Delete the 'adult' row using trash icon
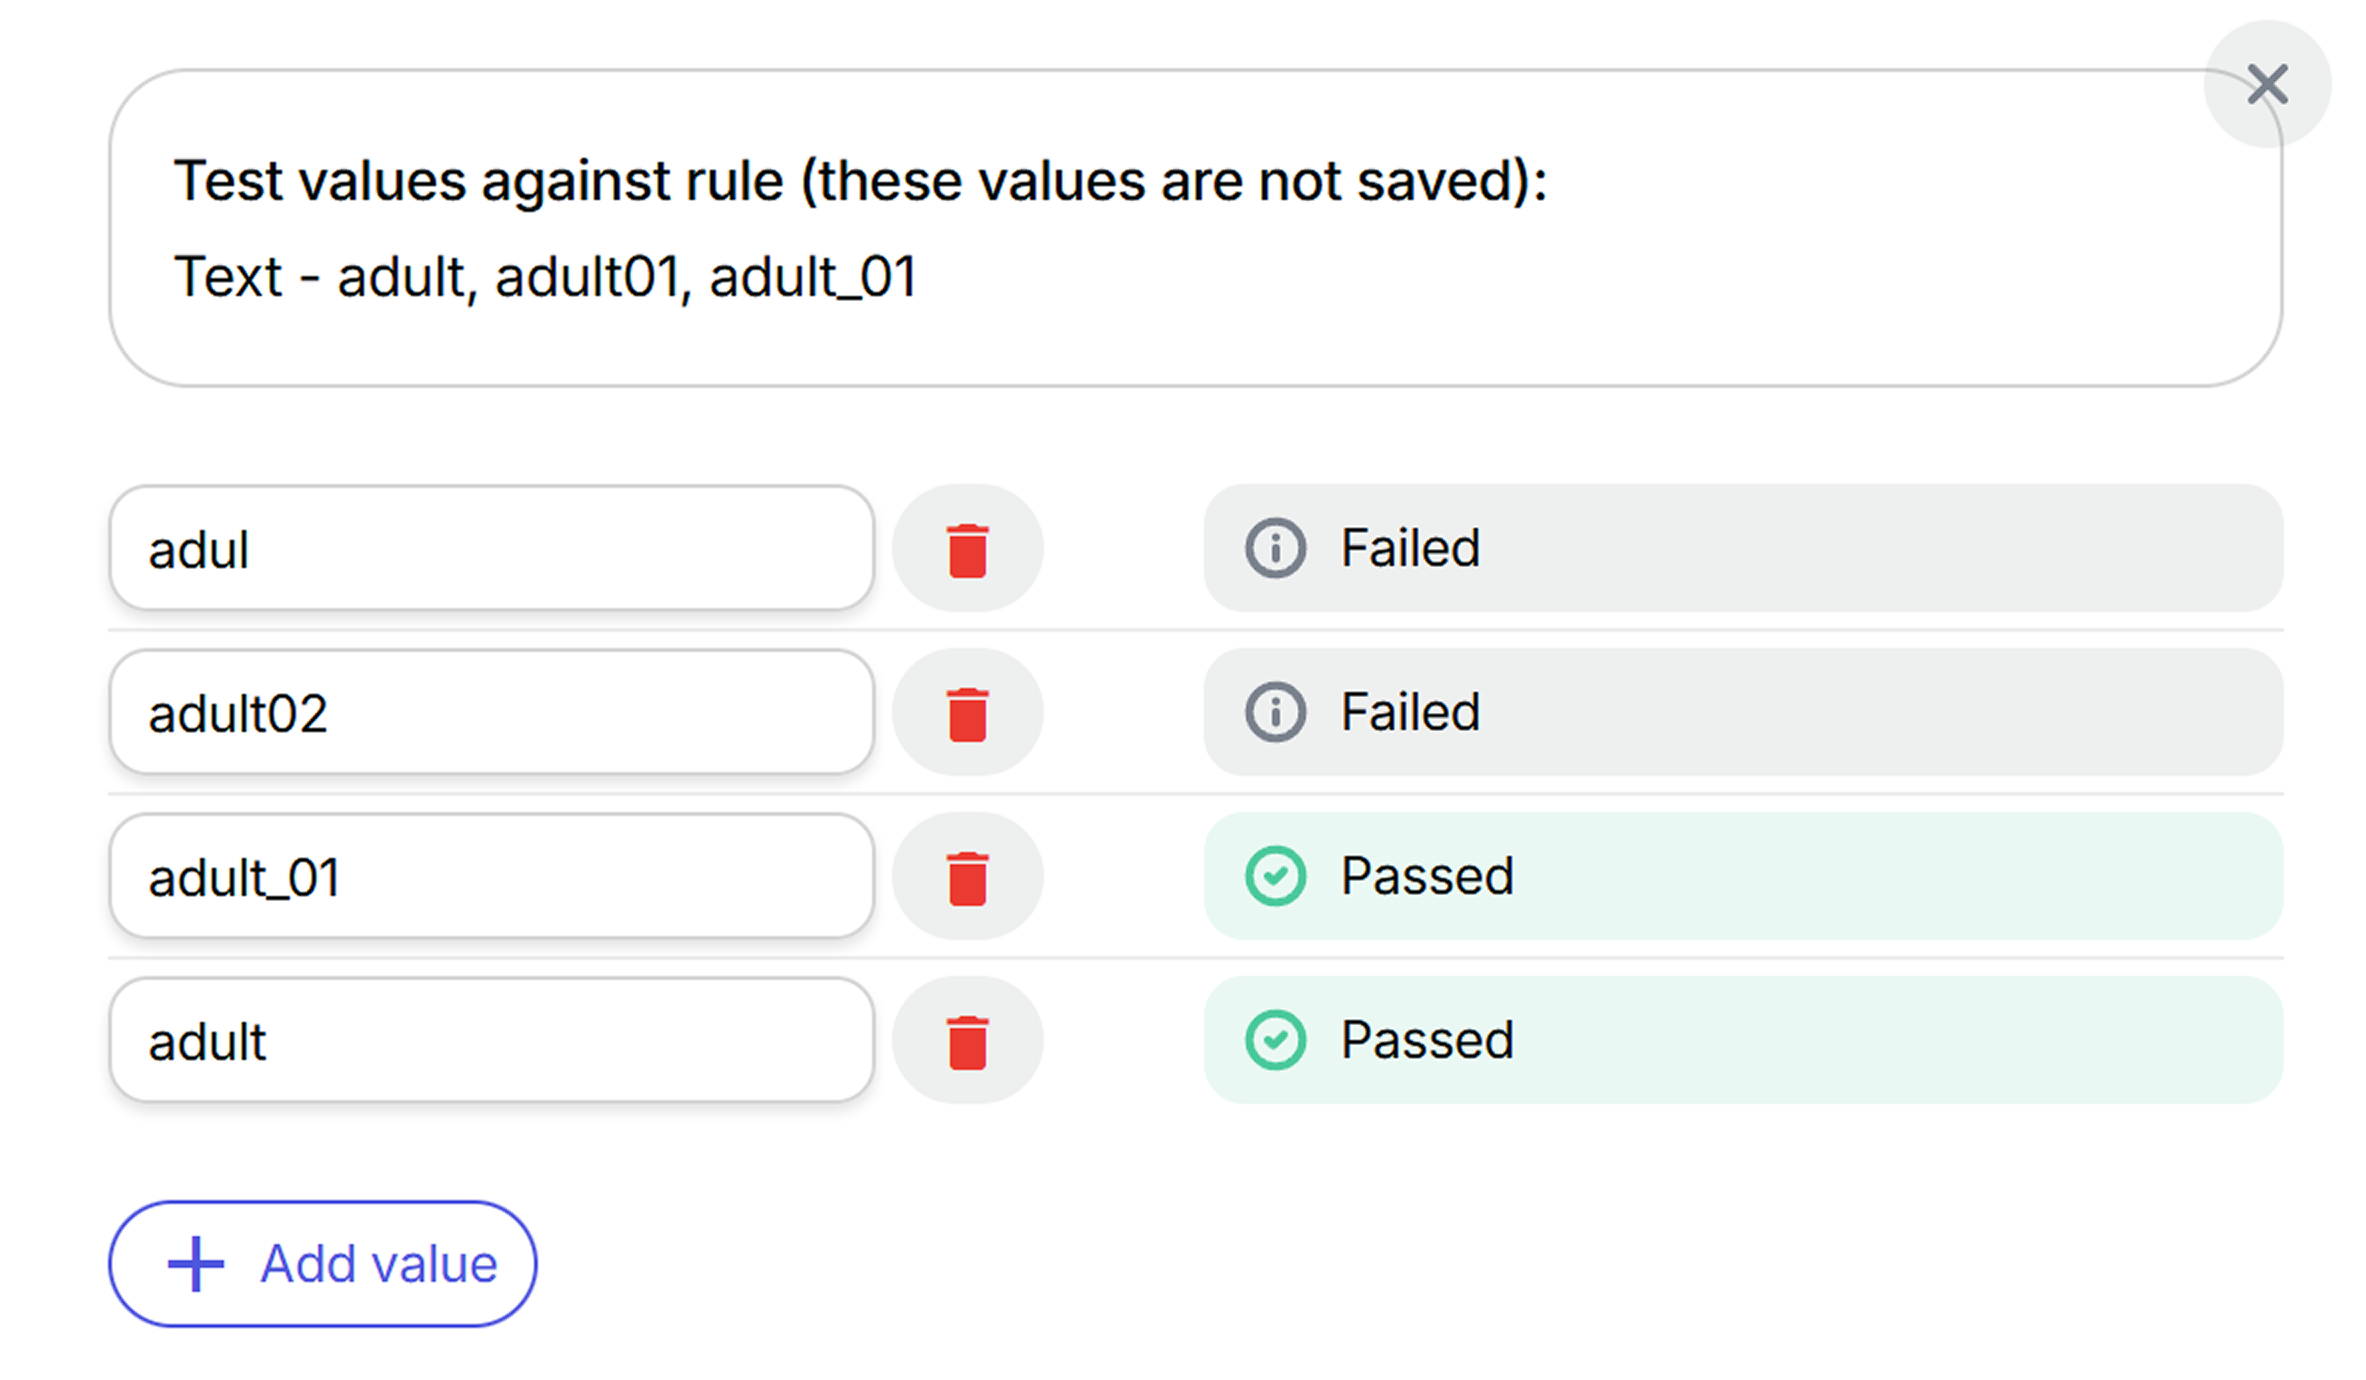 (966, 1040)
